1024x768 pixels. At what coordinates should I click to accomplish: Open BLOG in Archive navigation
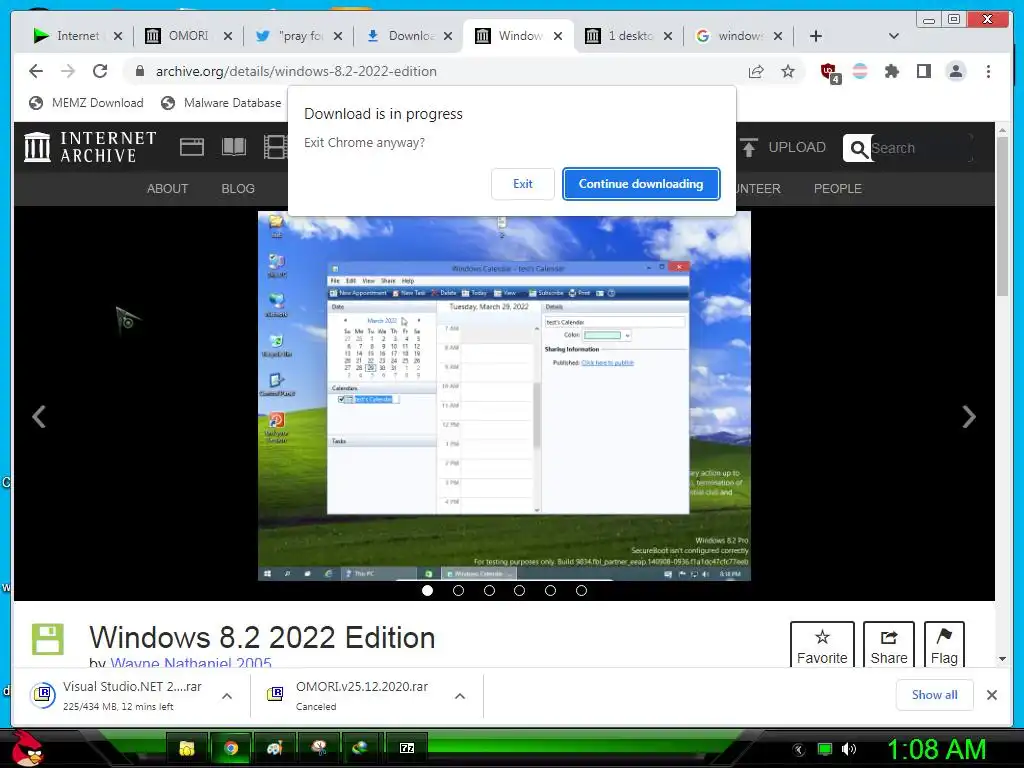click(x=238, y=189)
